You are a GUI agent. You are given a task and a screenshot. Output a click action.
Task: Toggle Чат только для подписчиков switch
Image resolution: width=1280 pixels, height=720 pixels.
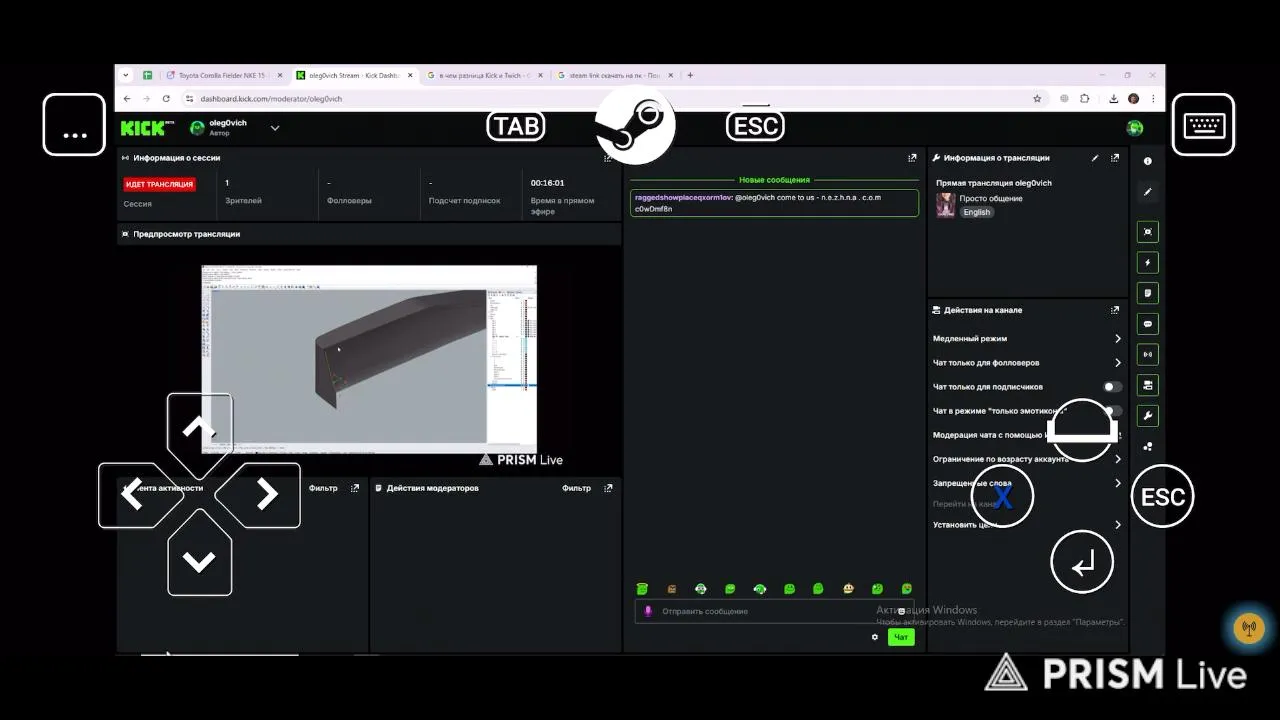click(1112, 387)
